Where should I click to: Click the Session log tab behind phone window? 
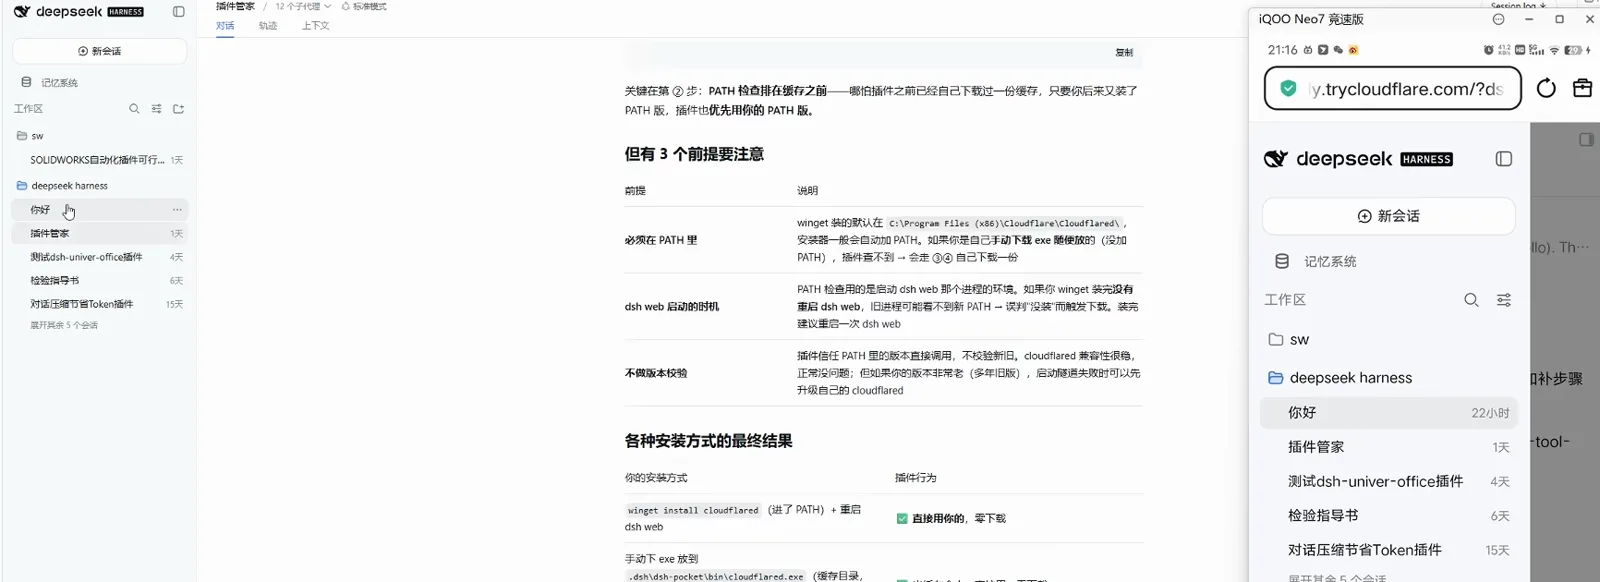tap(1517, 5)
